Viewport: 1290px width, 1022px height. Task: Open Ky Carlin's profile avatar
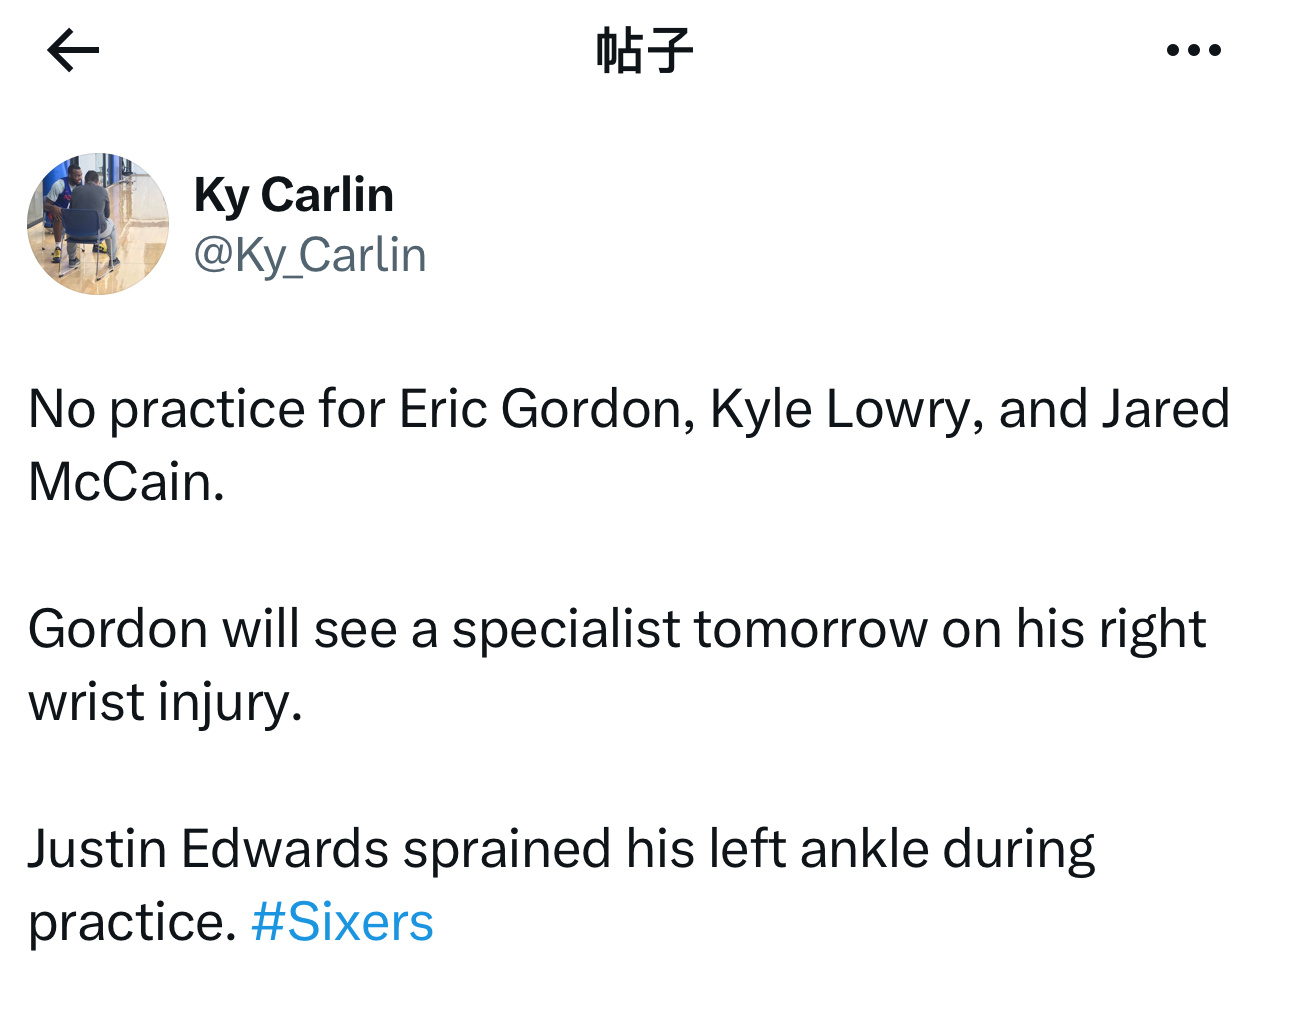(x=98, y=224)
